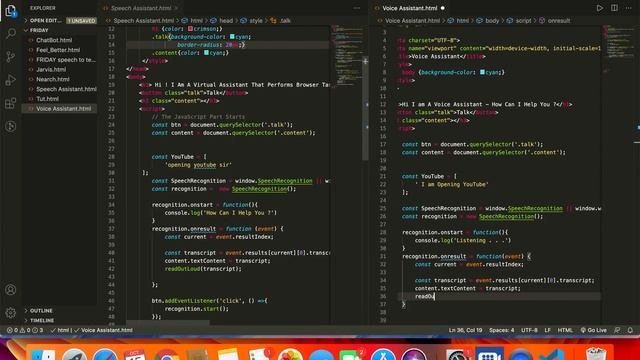Open Launchpad from the dock
640x360 pixels.
[74, 354]
